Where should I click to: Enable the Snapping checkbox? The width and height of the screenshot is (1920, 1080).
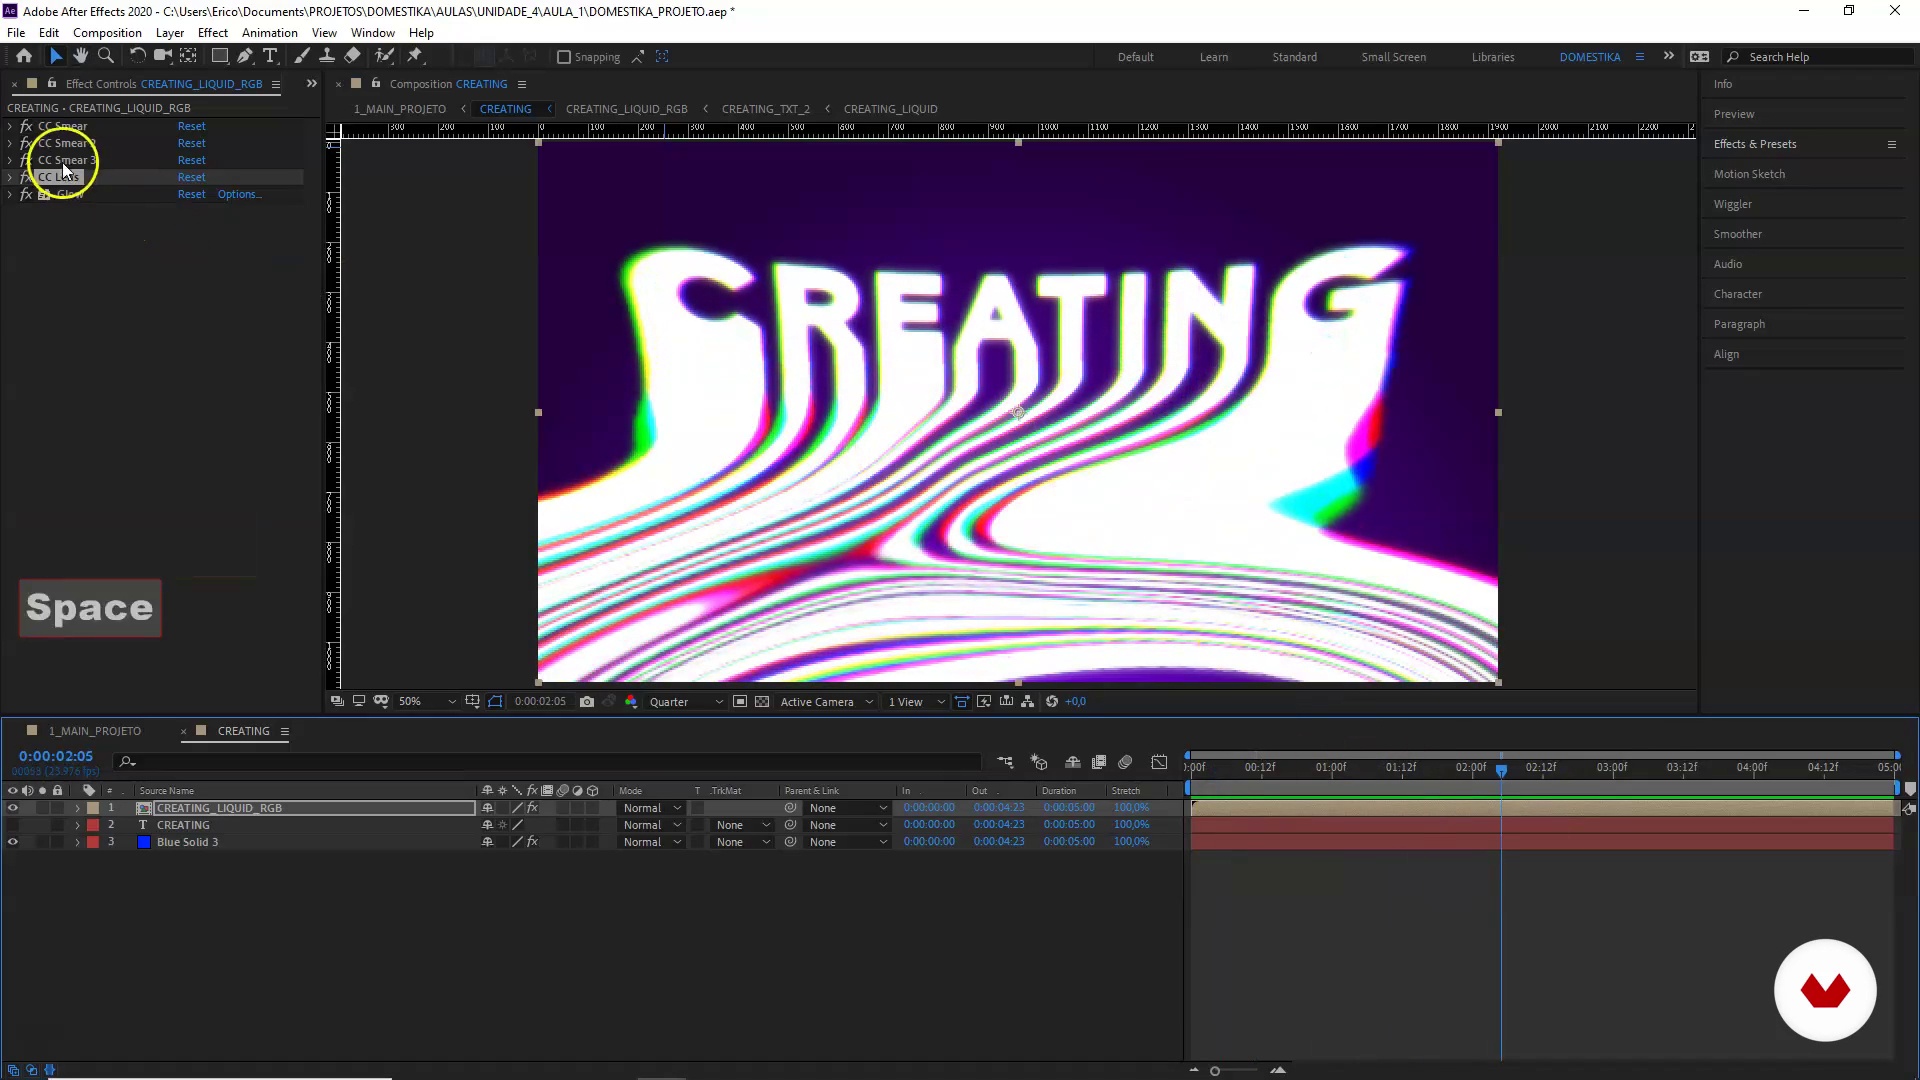pos(564,58)
